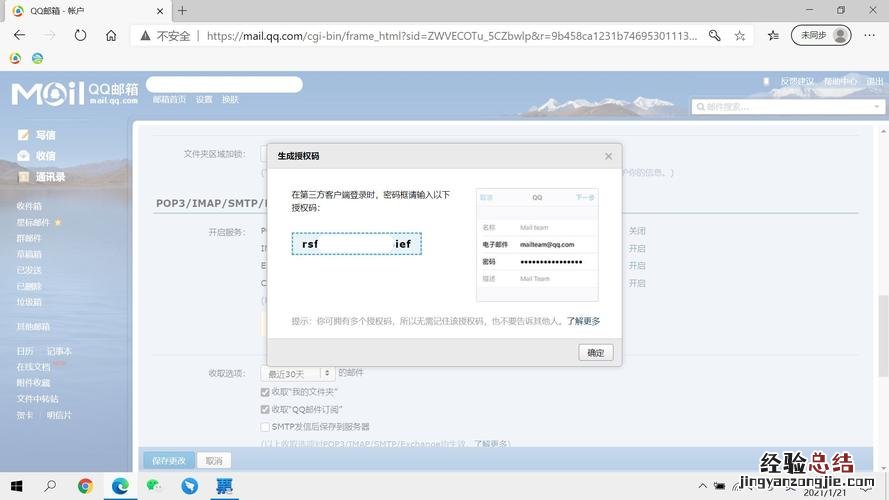Viewport: 889px width, 500px height.
Task: Click the browser home icon
Action: [111, 35]
